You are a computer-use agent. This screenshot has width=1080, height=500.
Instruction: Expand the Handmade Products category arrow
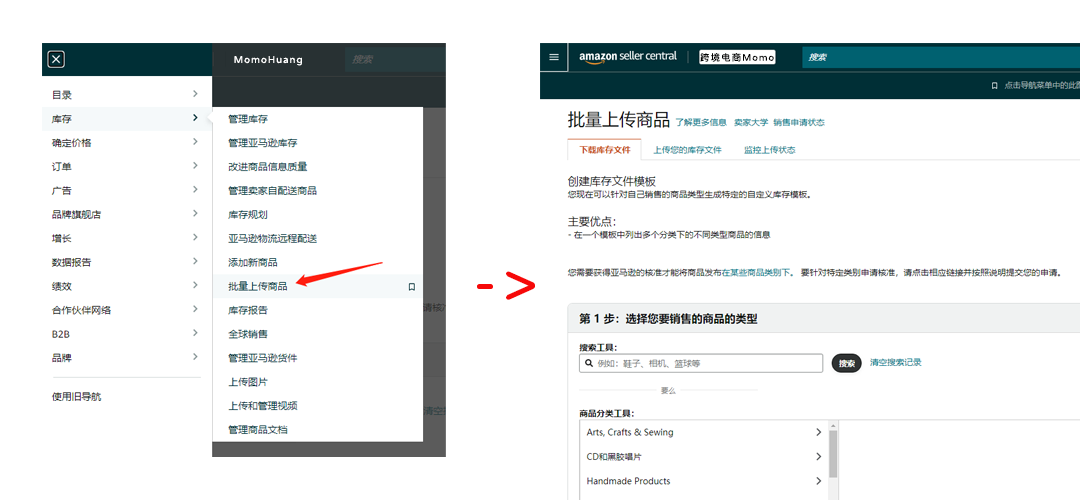point(818,481)
